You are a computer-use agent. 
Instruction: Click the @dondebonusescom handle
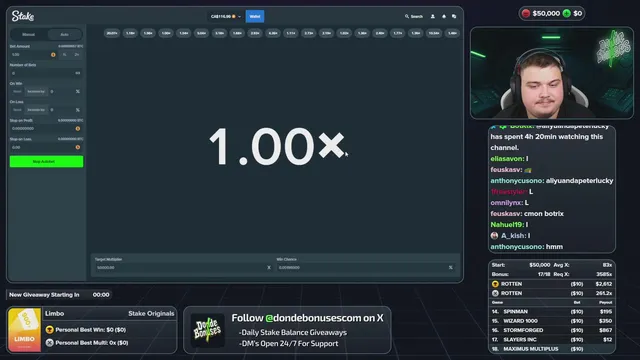click(313, 318)
